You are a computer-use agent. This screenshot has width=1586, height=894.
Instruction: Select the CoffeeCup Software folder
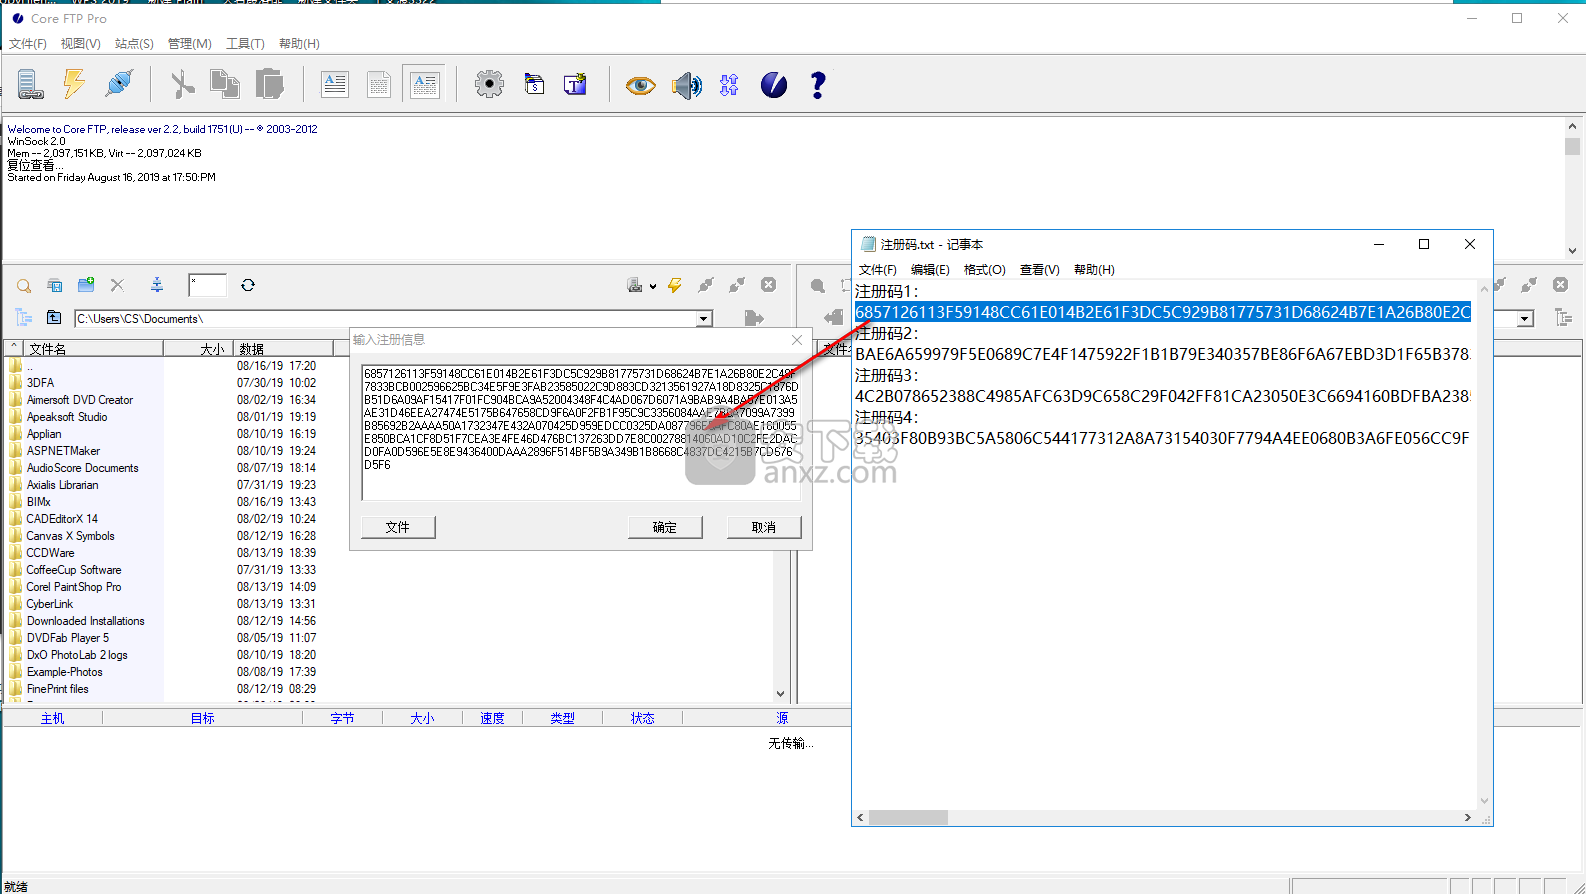tap(74, 570)
